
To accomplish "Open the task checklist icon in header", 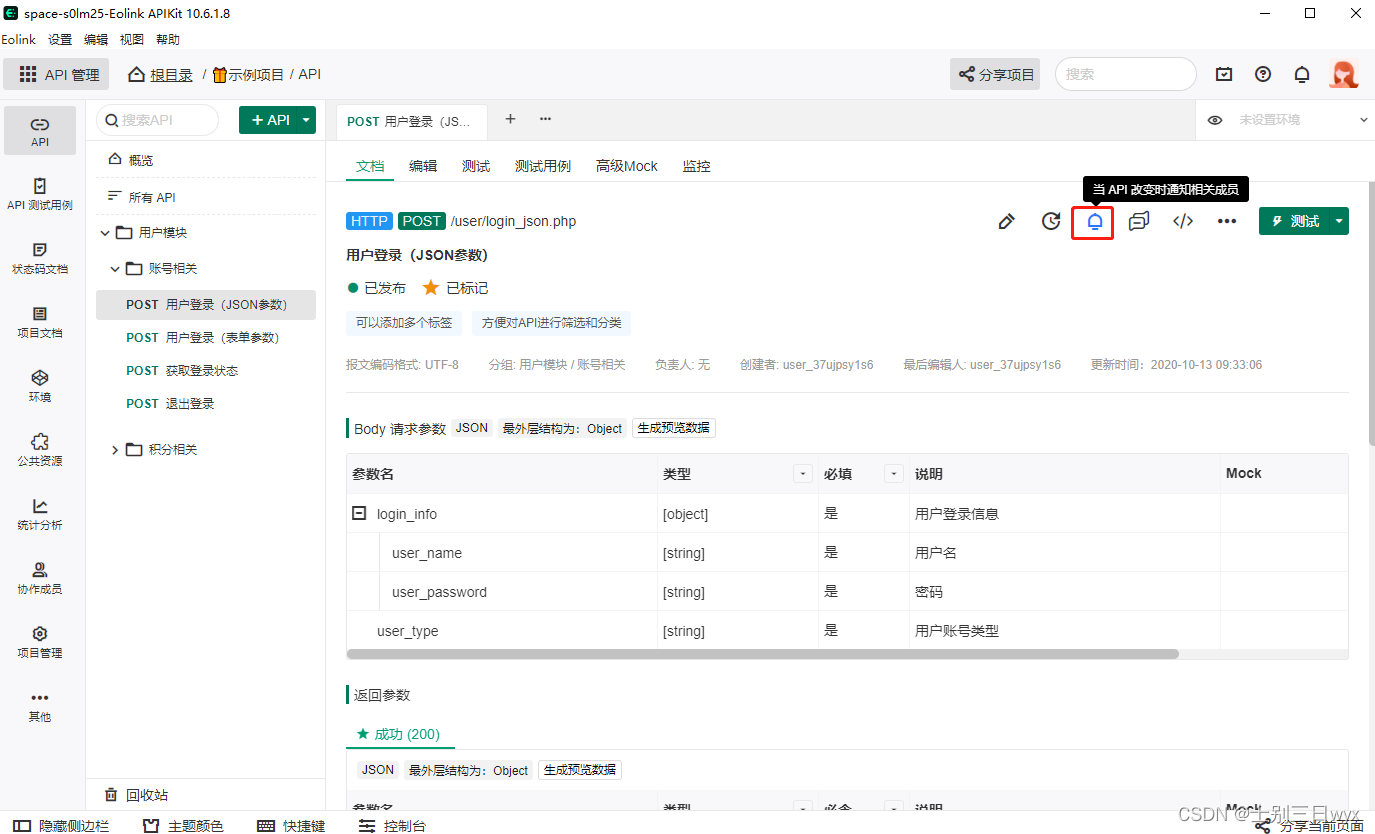I will (x=1224, y=74).
